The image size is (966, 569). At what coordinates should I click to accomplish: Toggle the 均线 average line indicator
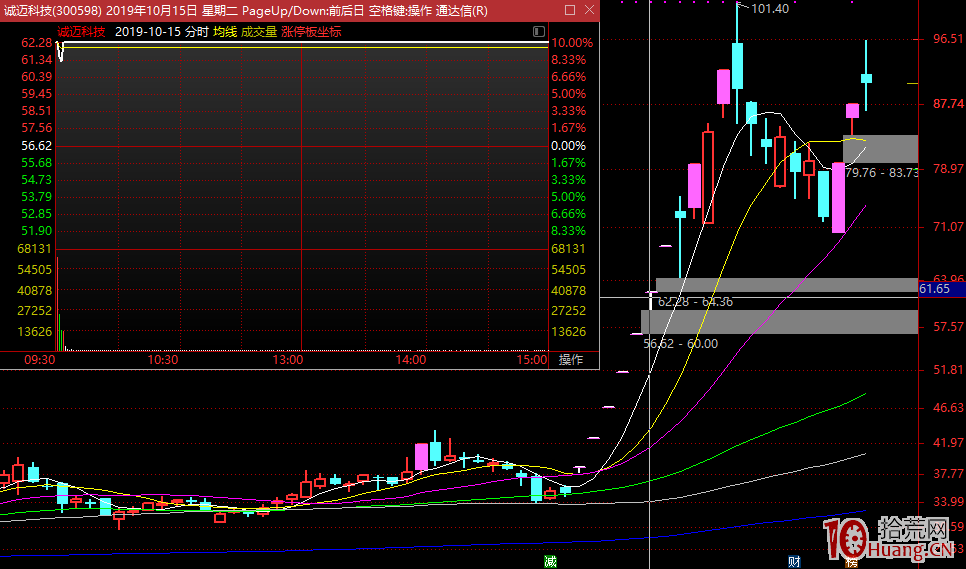coord(225,31)
